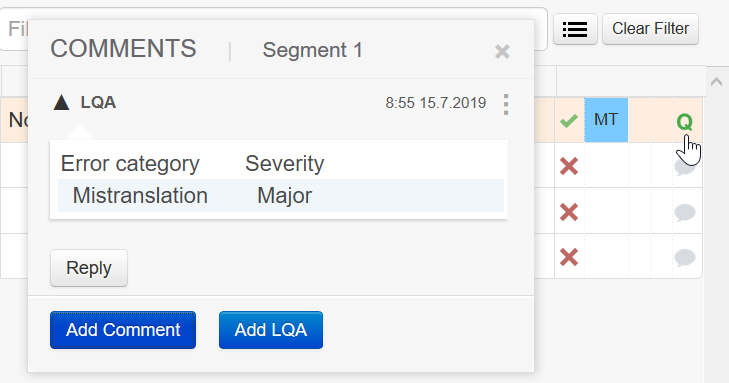Click the green checkmark confirmed status
The width and height of the screenshot is (729, 383).
pos(569,121)
